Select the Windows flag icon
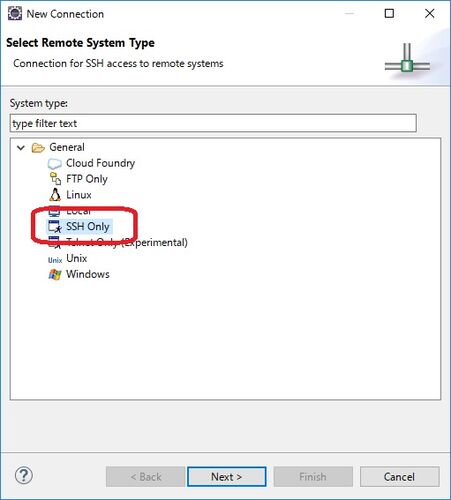The image size is (451, 500). 55,275
